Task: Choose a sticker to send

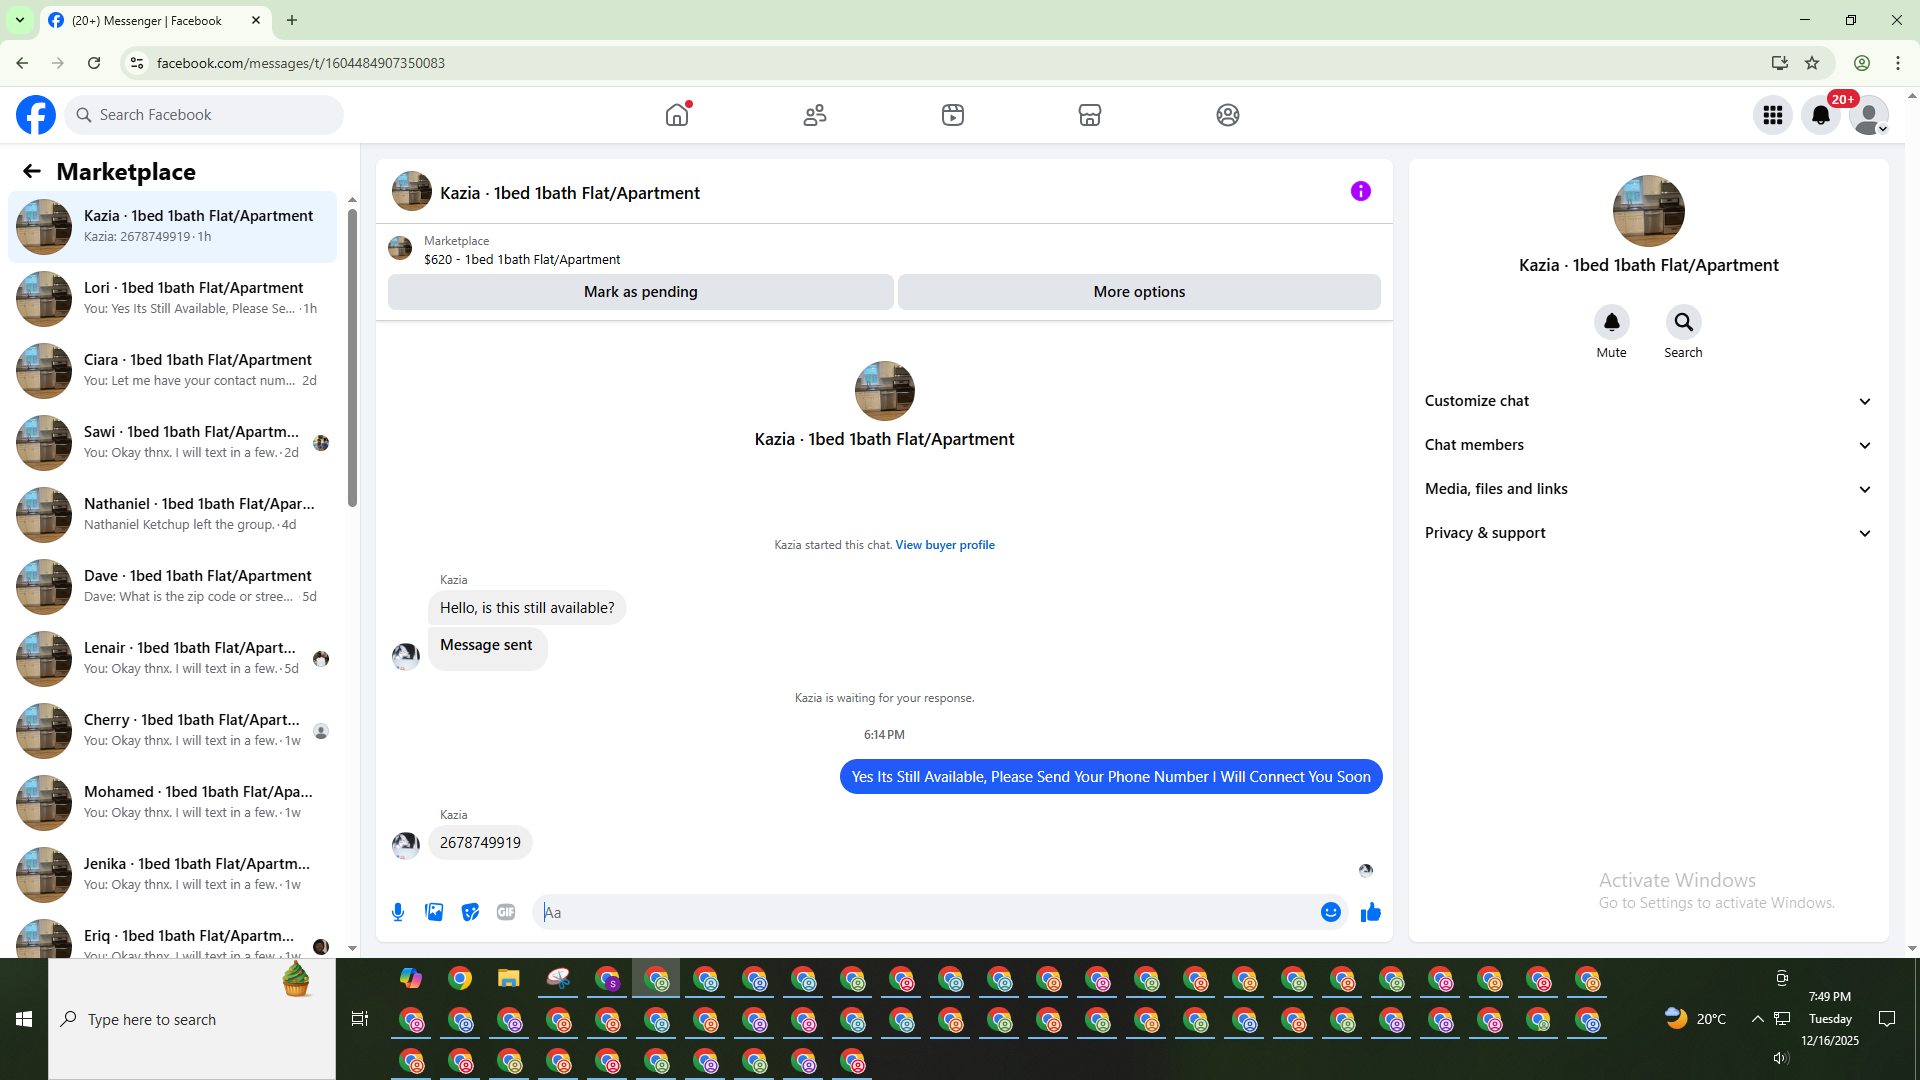Action: 470,912
